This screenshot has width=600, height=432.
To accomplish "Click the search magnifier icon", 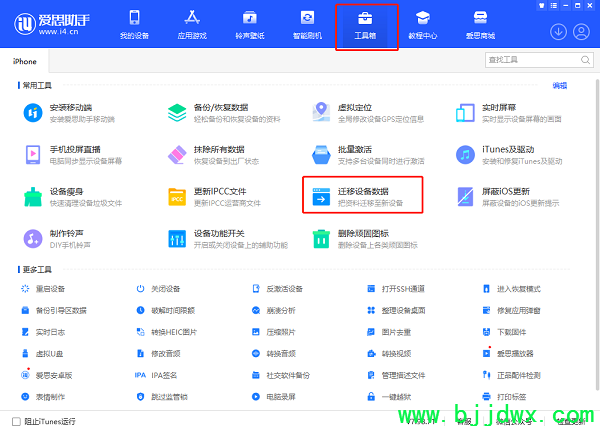I will [585, 60].
